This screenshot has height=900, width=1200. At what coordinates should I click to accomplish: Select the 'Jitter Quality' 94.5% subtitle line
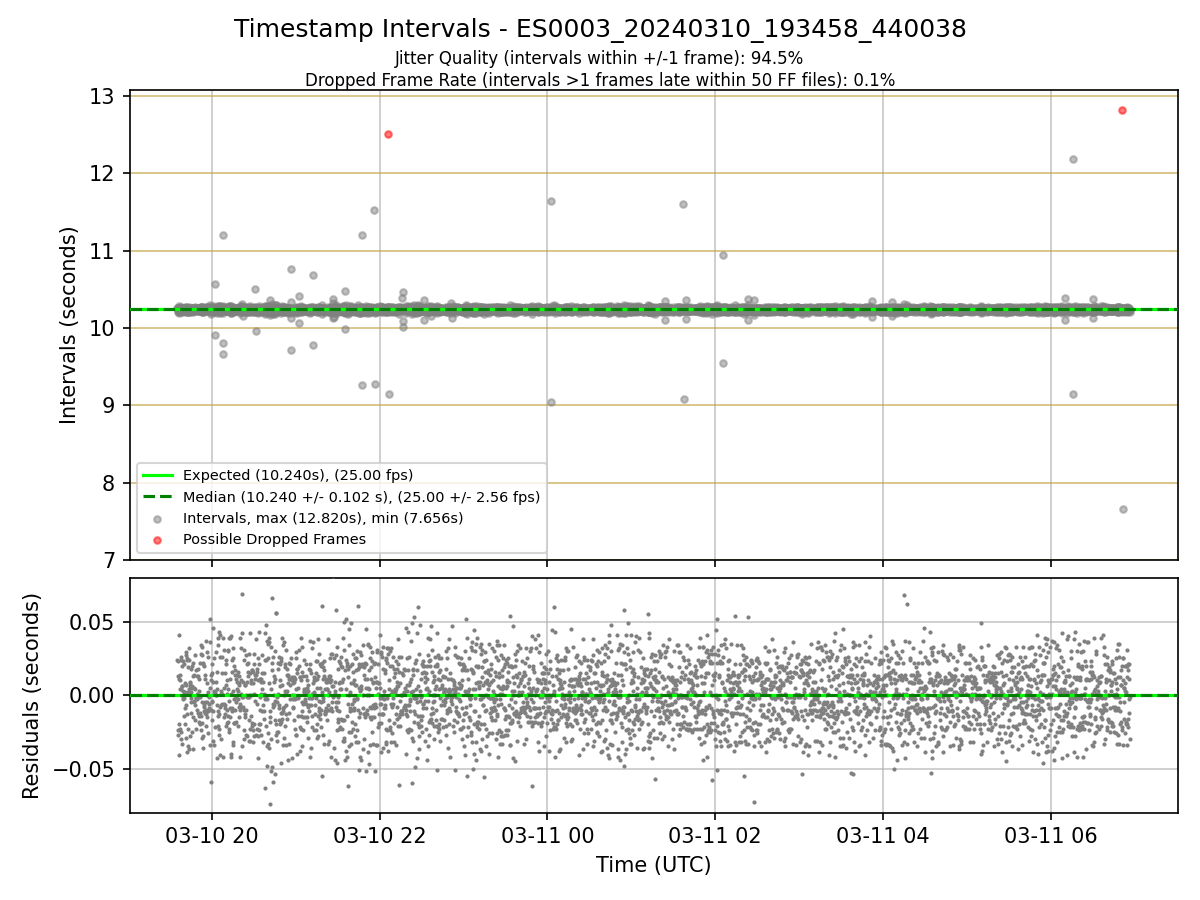599,58
